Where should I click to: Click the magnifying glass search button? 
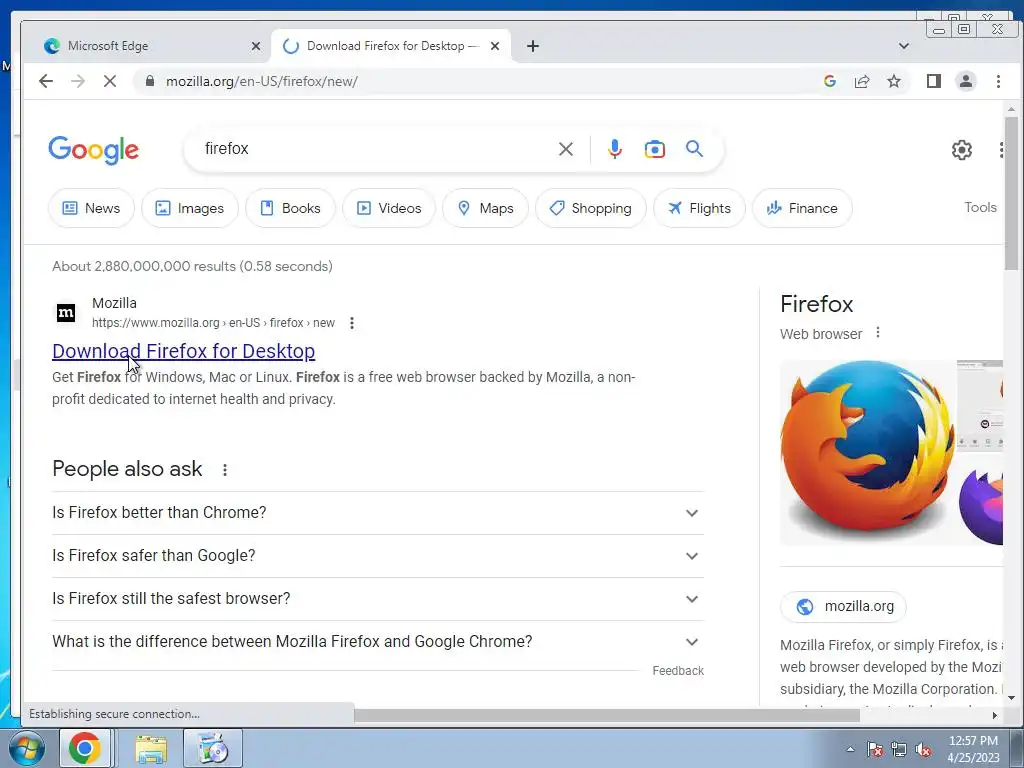pyautogui.click(x=694, y=149)
